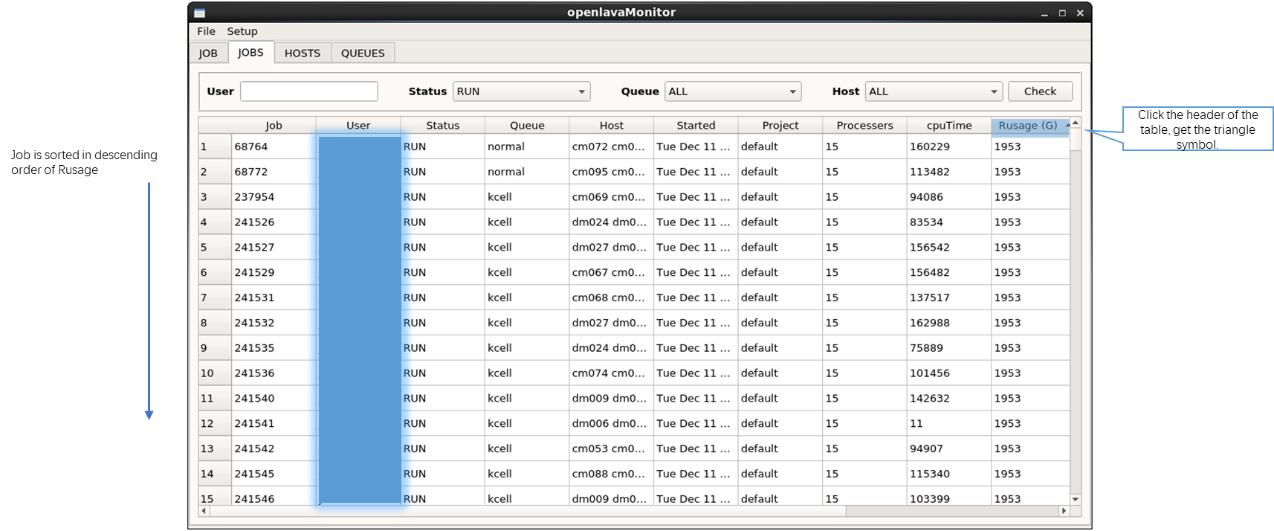Screen dimensions: 1274x531
Task: Click cpuTime value 75889
Action: tap(949, 348)
